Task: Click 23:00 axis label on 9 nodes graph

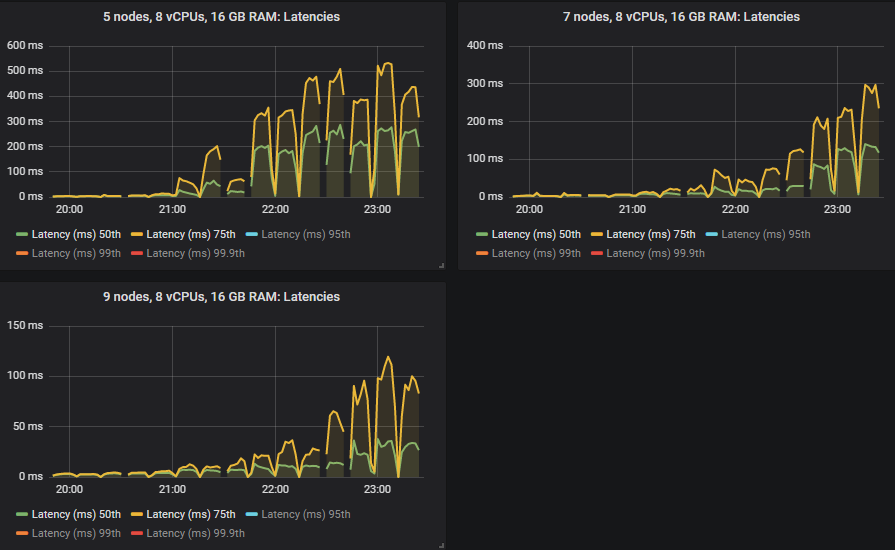Action: click(378, 490)
